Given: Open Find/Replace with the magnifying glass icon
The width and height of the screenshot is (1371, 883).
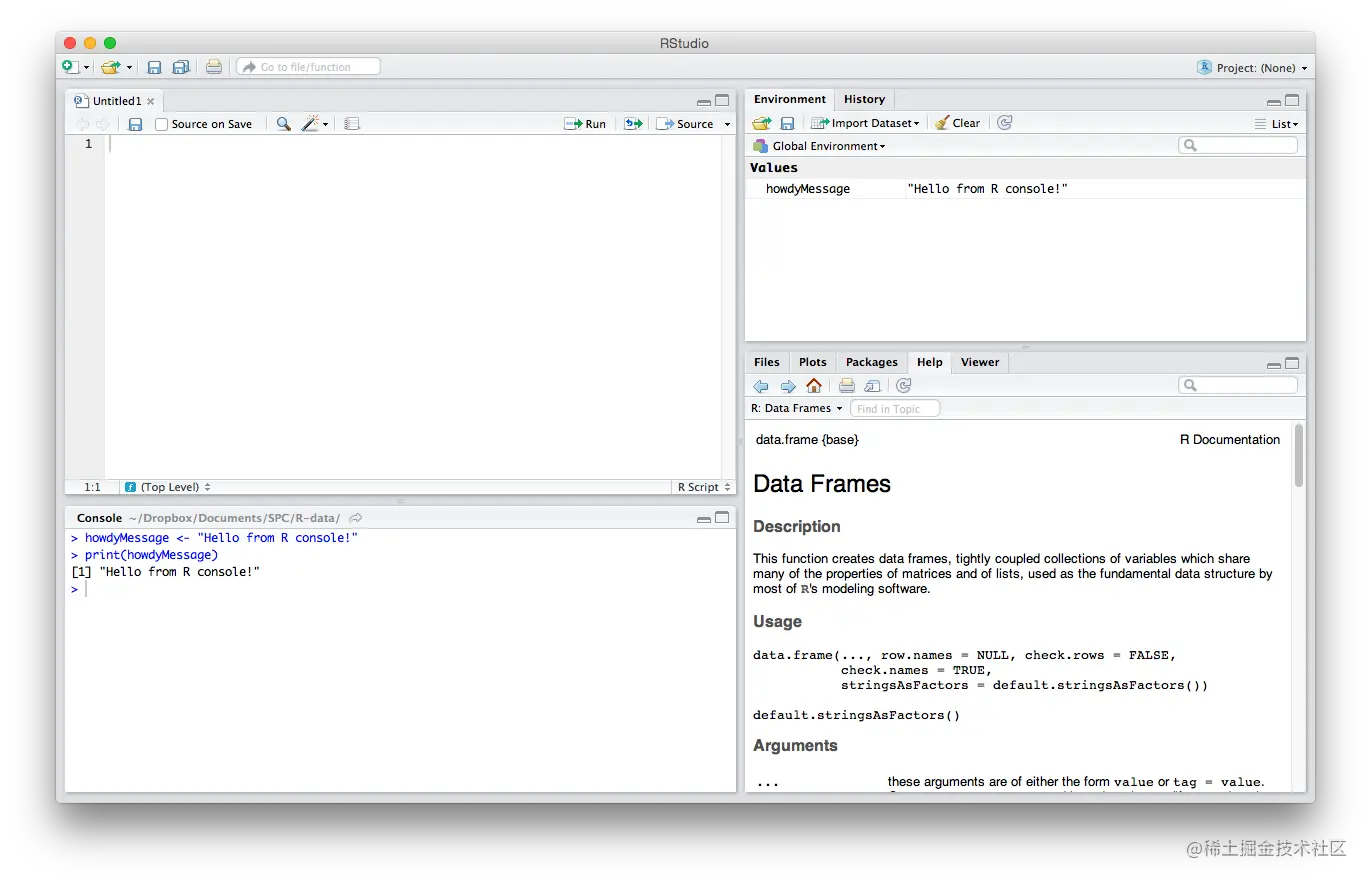Looking at the screenshot, I should (282, 123).
